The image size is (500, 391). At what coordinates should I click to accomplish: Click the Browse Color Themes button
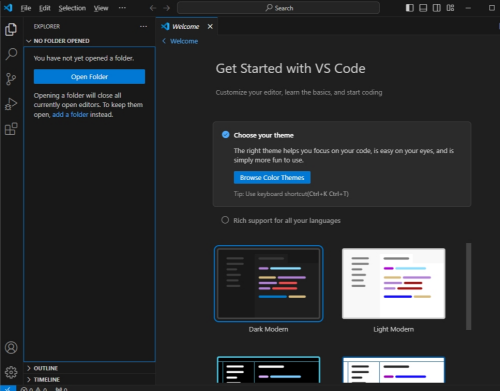(x=272, y=177)
